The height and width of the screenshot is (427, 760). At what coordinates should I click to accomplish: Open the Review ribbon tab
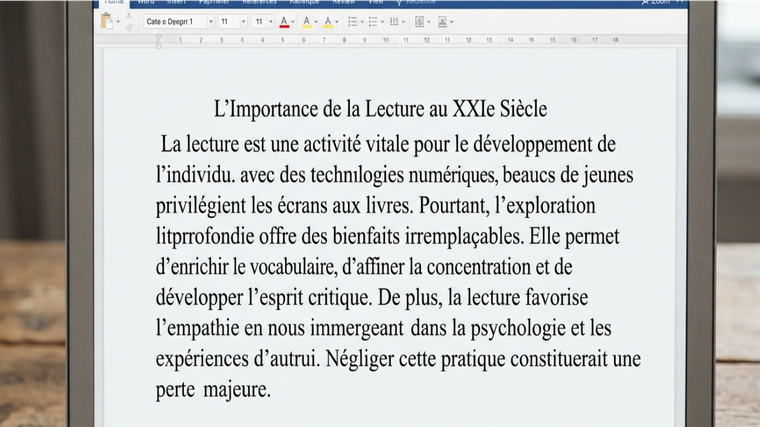pos(344,2)
